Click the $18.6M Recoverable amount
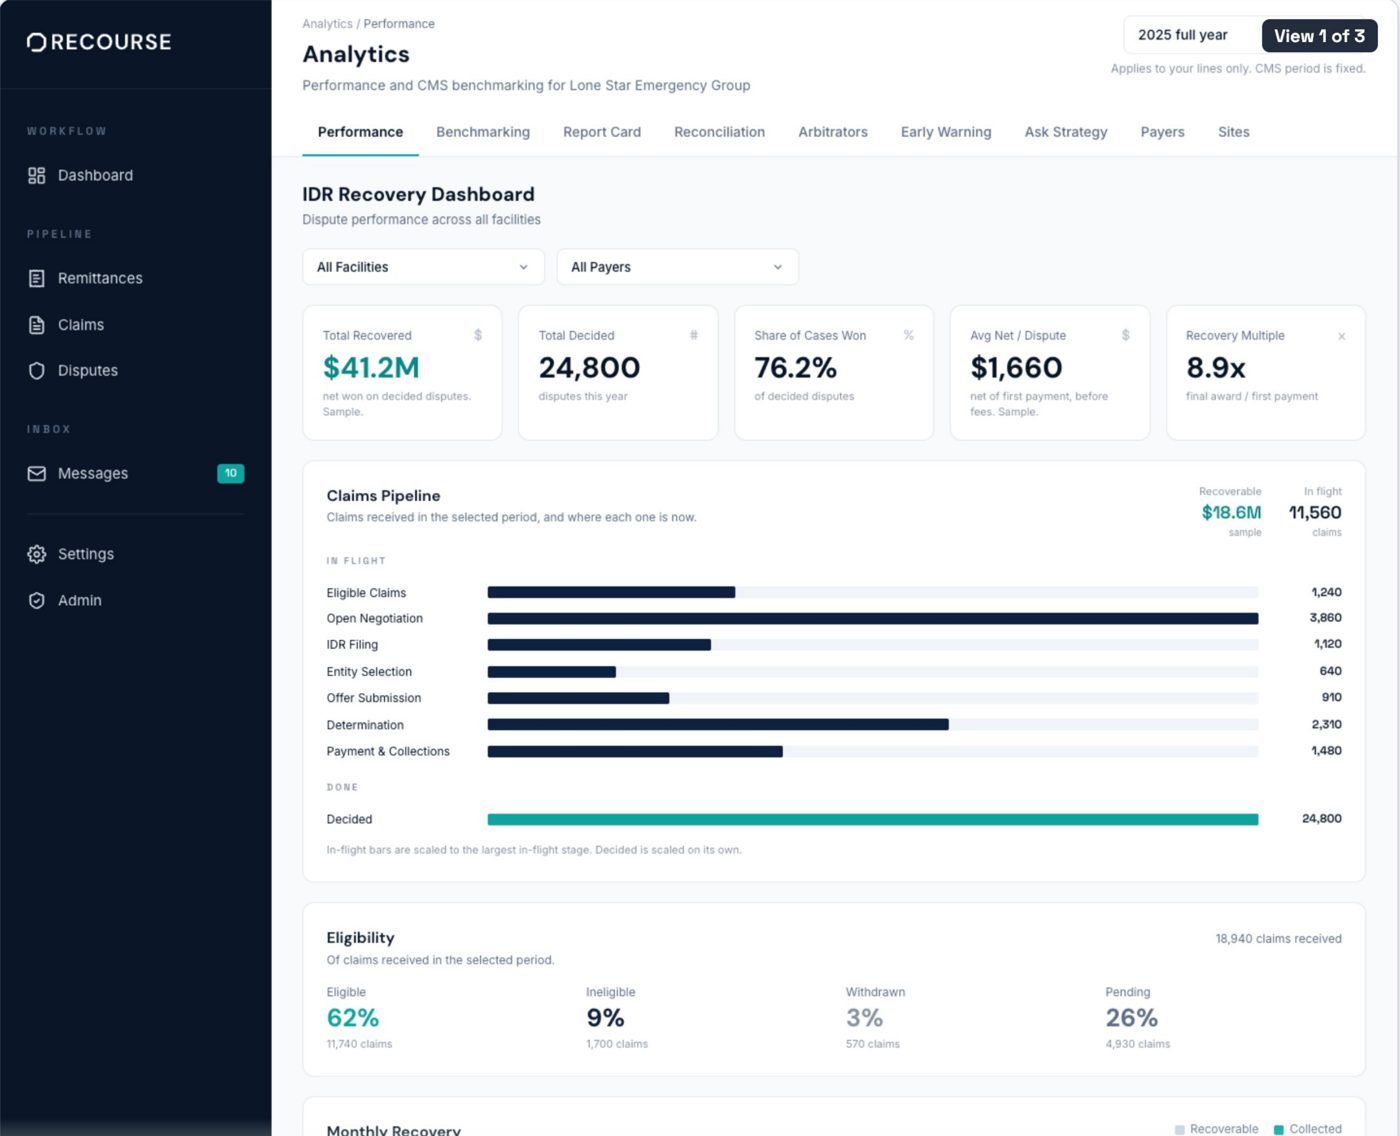 [1232, 513]
